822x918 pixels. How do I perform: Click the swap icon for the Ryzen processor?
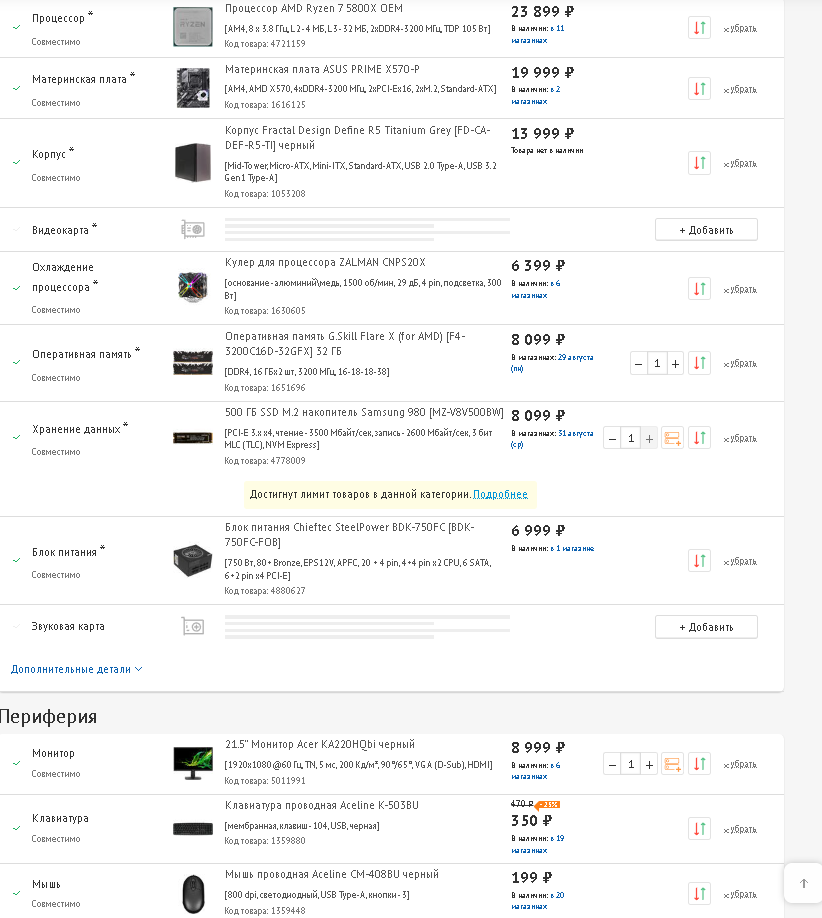point(699,28)
